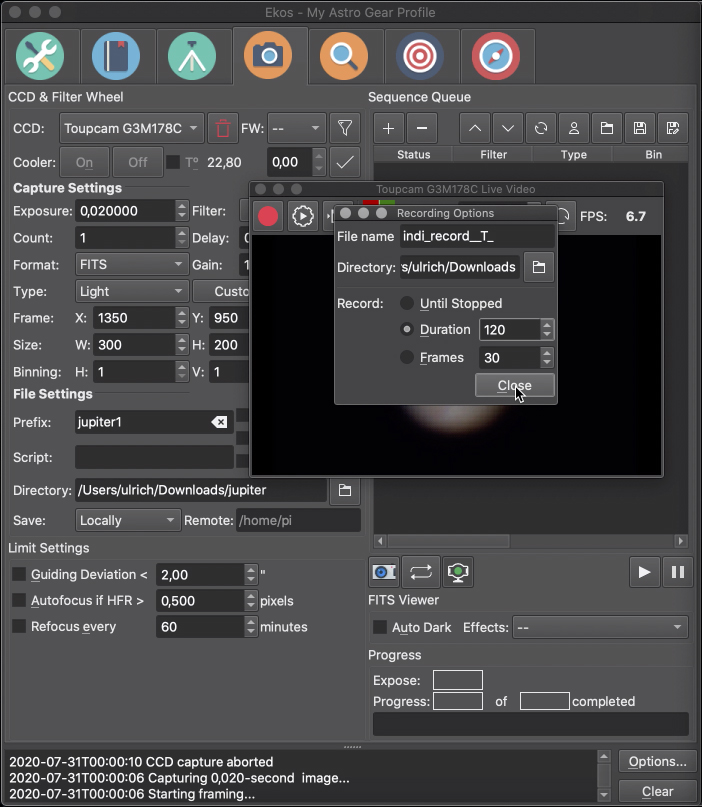702x807 pixels.
Task: Click the red trash icon next to CCD
Action: [x=223, y=128]
